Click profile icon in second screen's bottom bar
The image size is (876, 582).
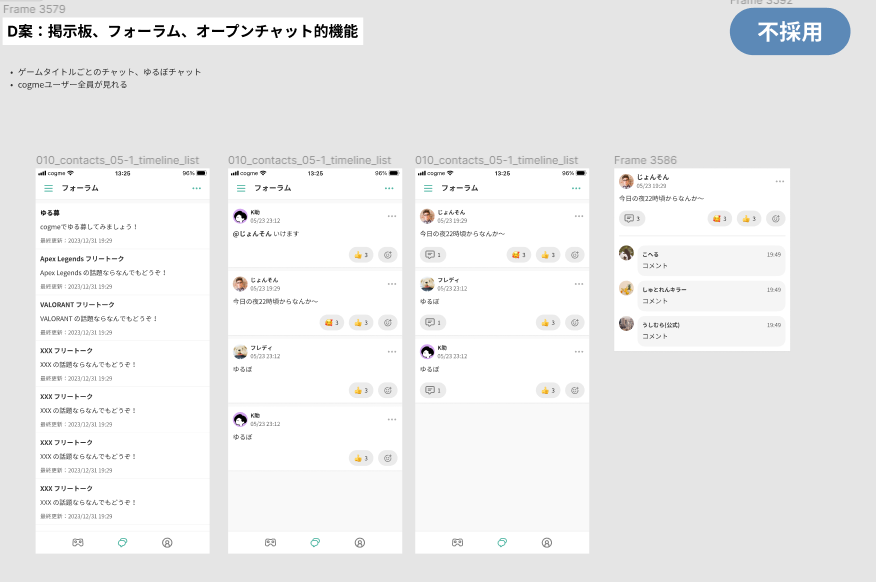[x=359, y=542]
